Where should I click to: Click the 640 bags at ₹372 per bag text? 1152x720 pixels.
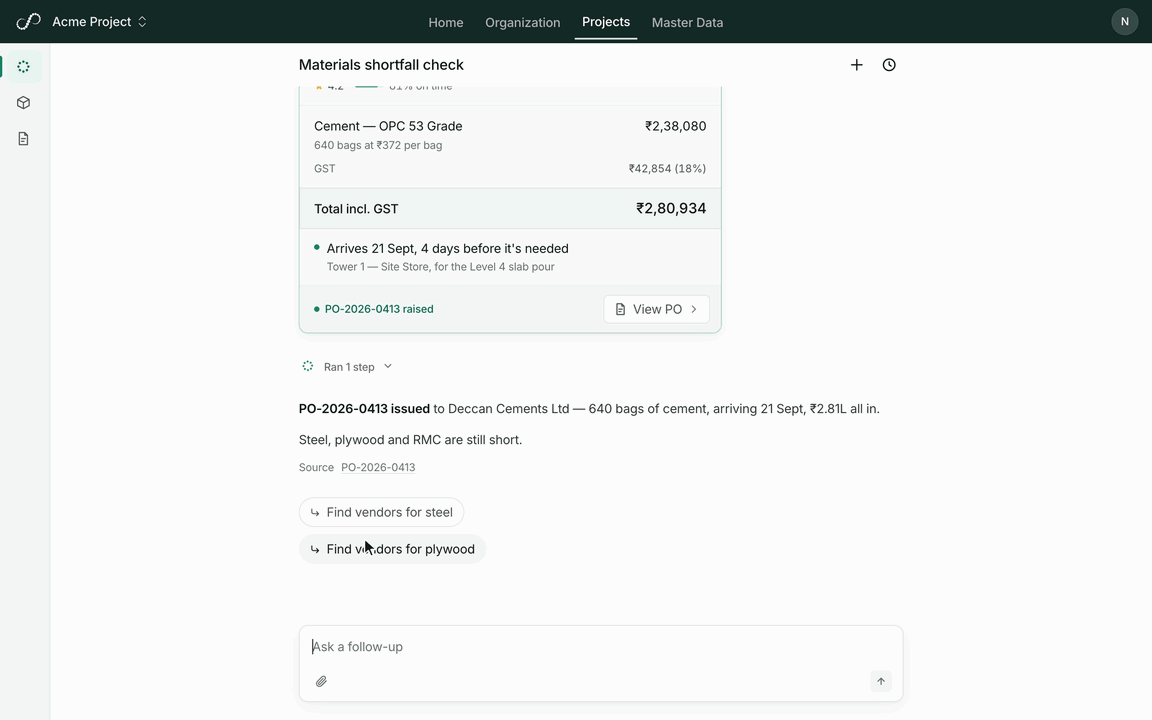[x=378, y=145]
